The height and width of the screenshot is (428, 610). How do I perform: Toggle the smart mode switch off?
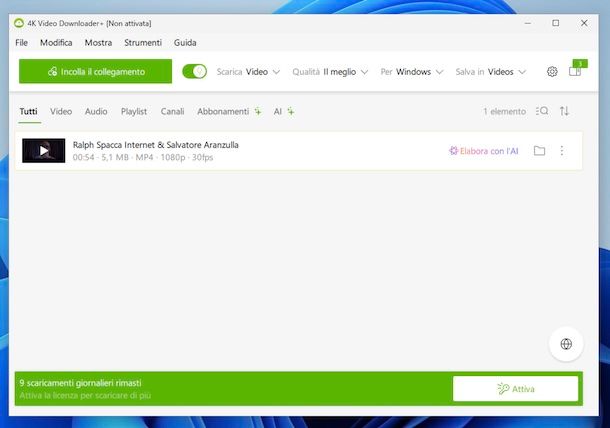point(195,72)
